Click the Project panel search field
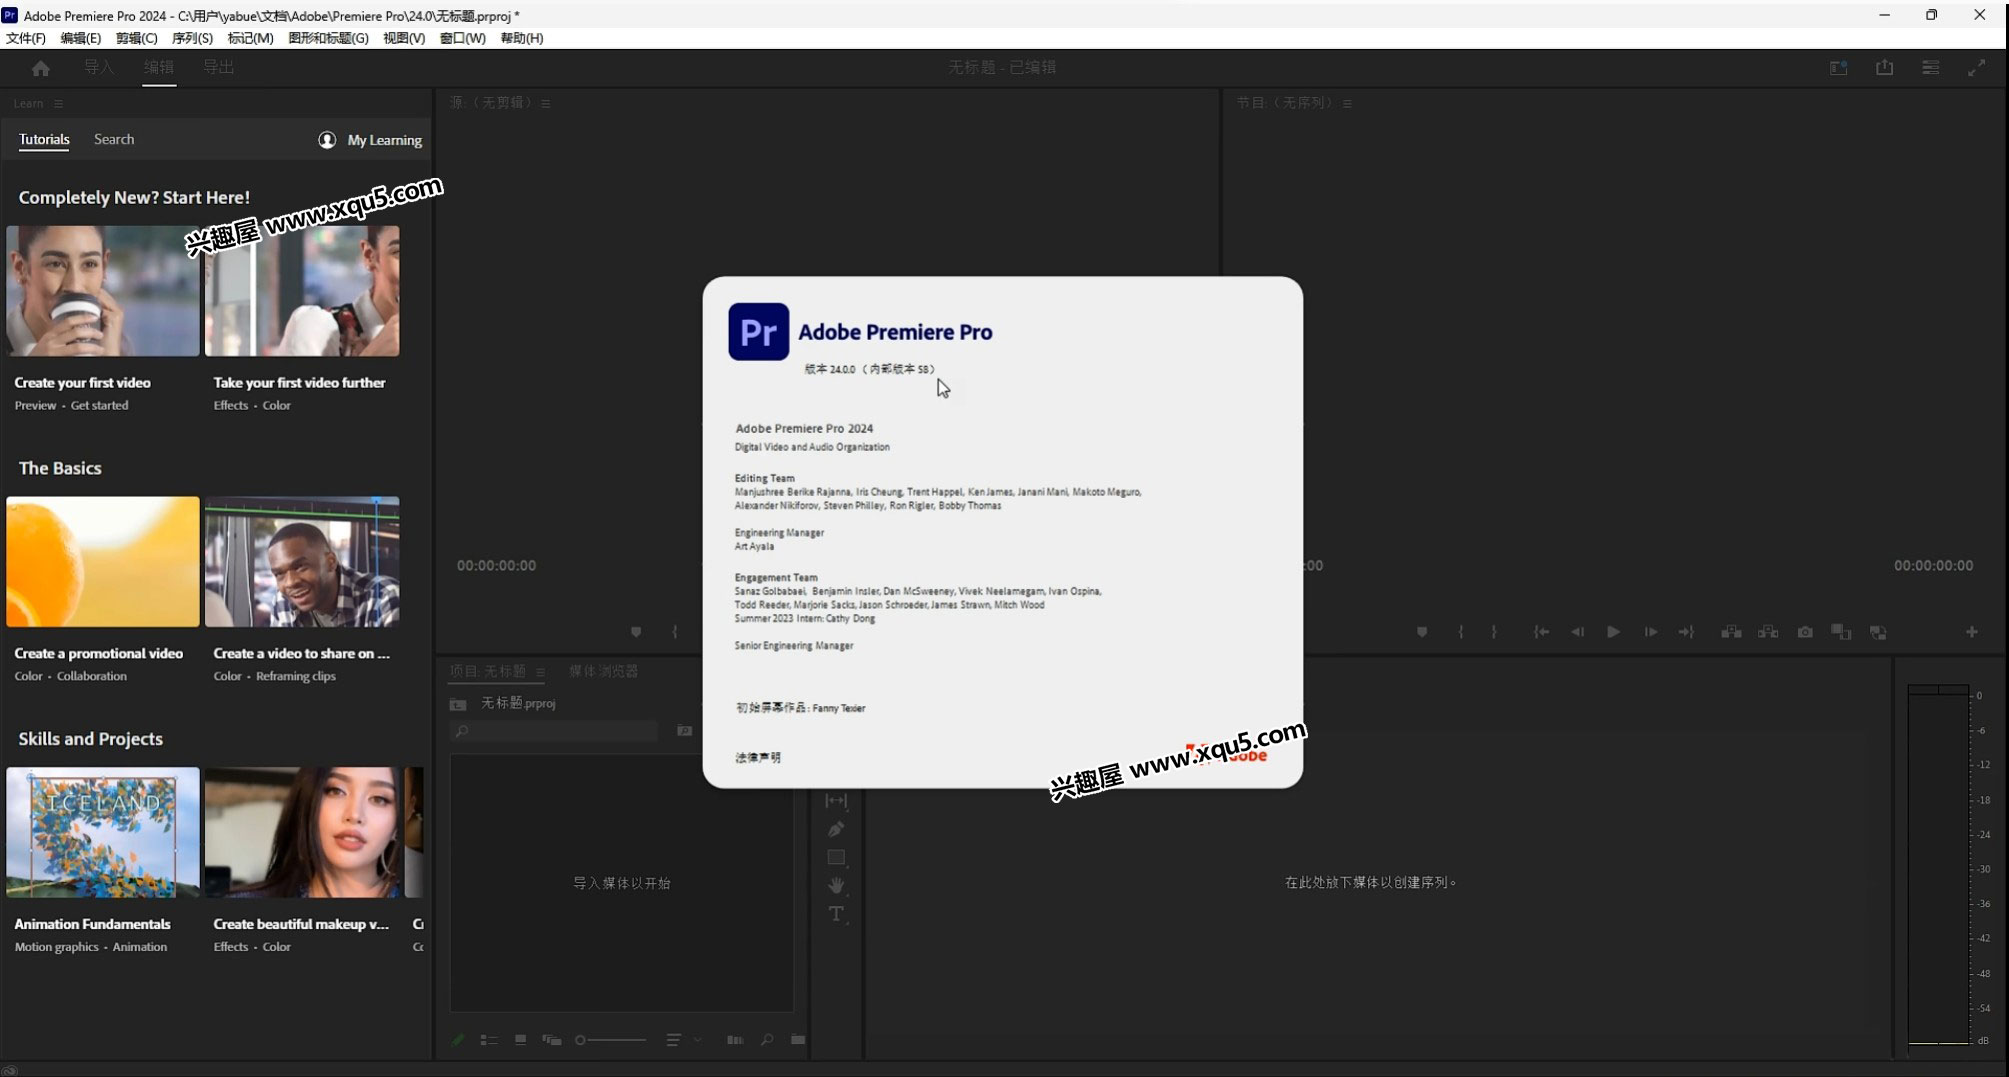The image size is (2009, 1077). pos(554,732)
